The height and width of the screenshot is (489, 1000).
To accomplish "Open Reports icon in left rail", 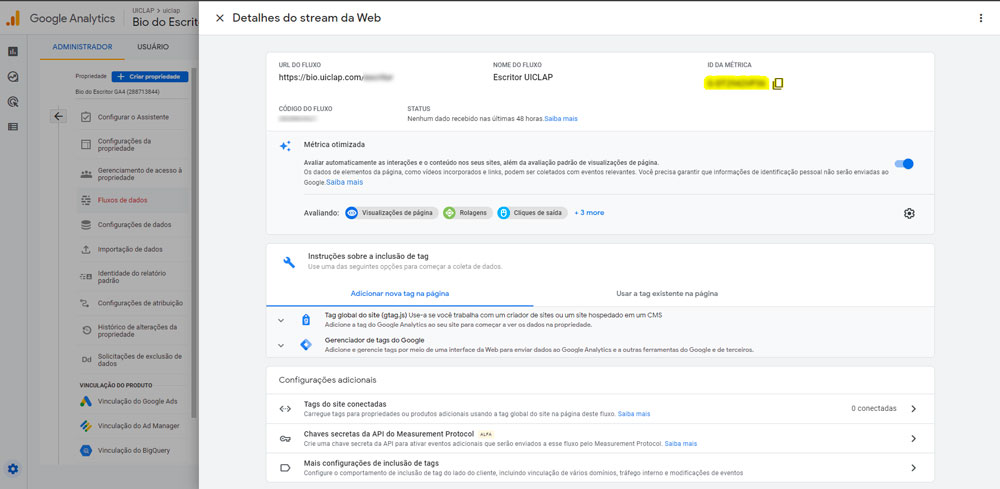I will tap(13, 52).
